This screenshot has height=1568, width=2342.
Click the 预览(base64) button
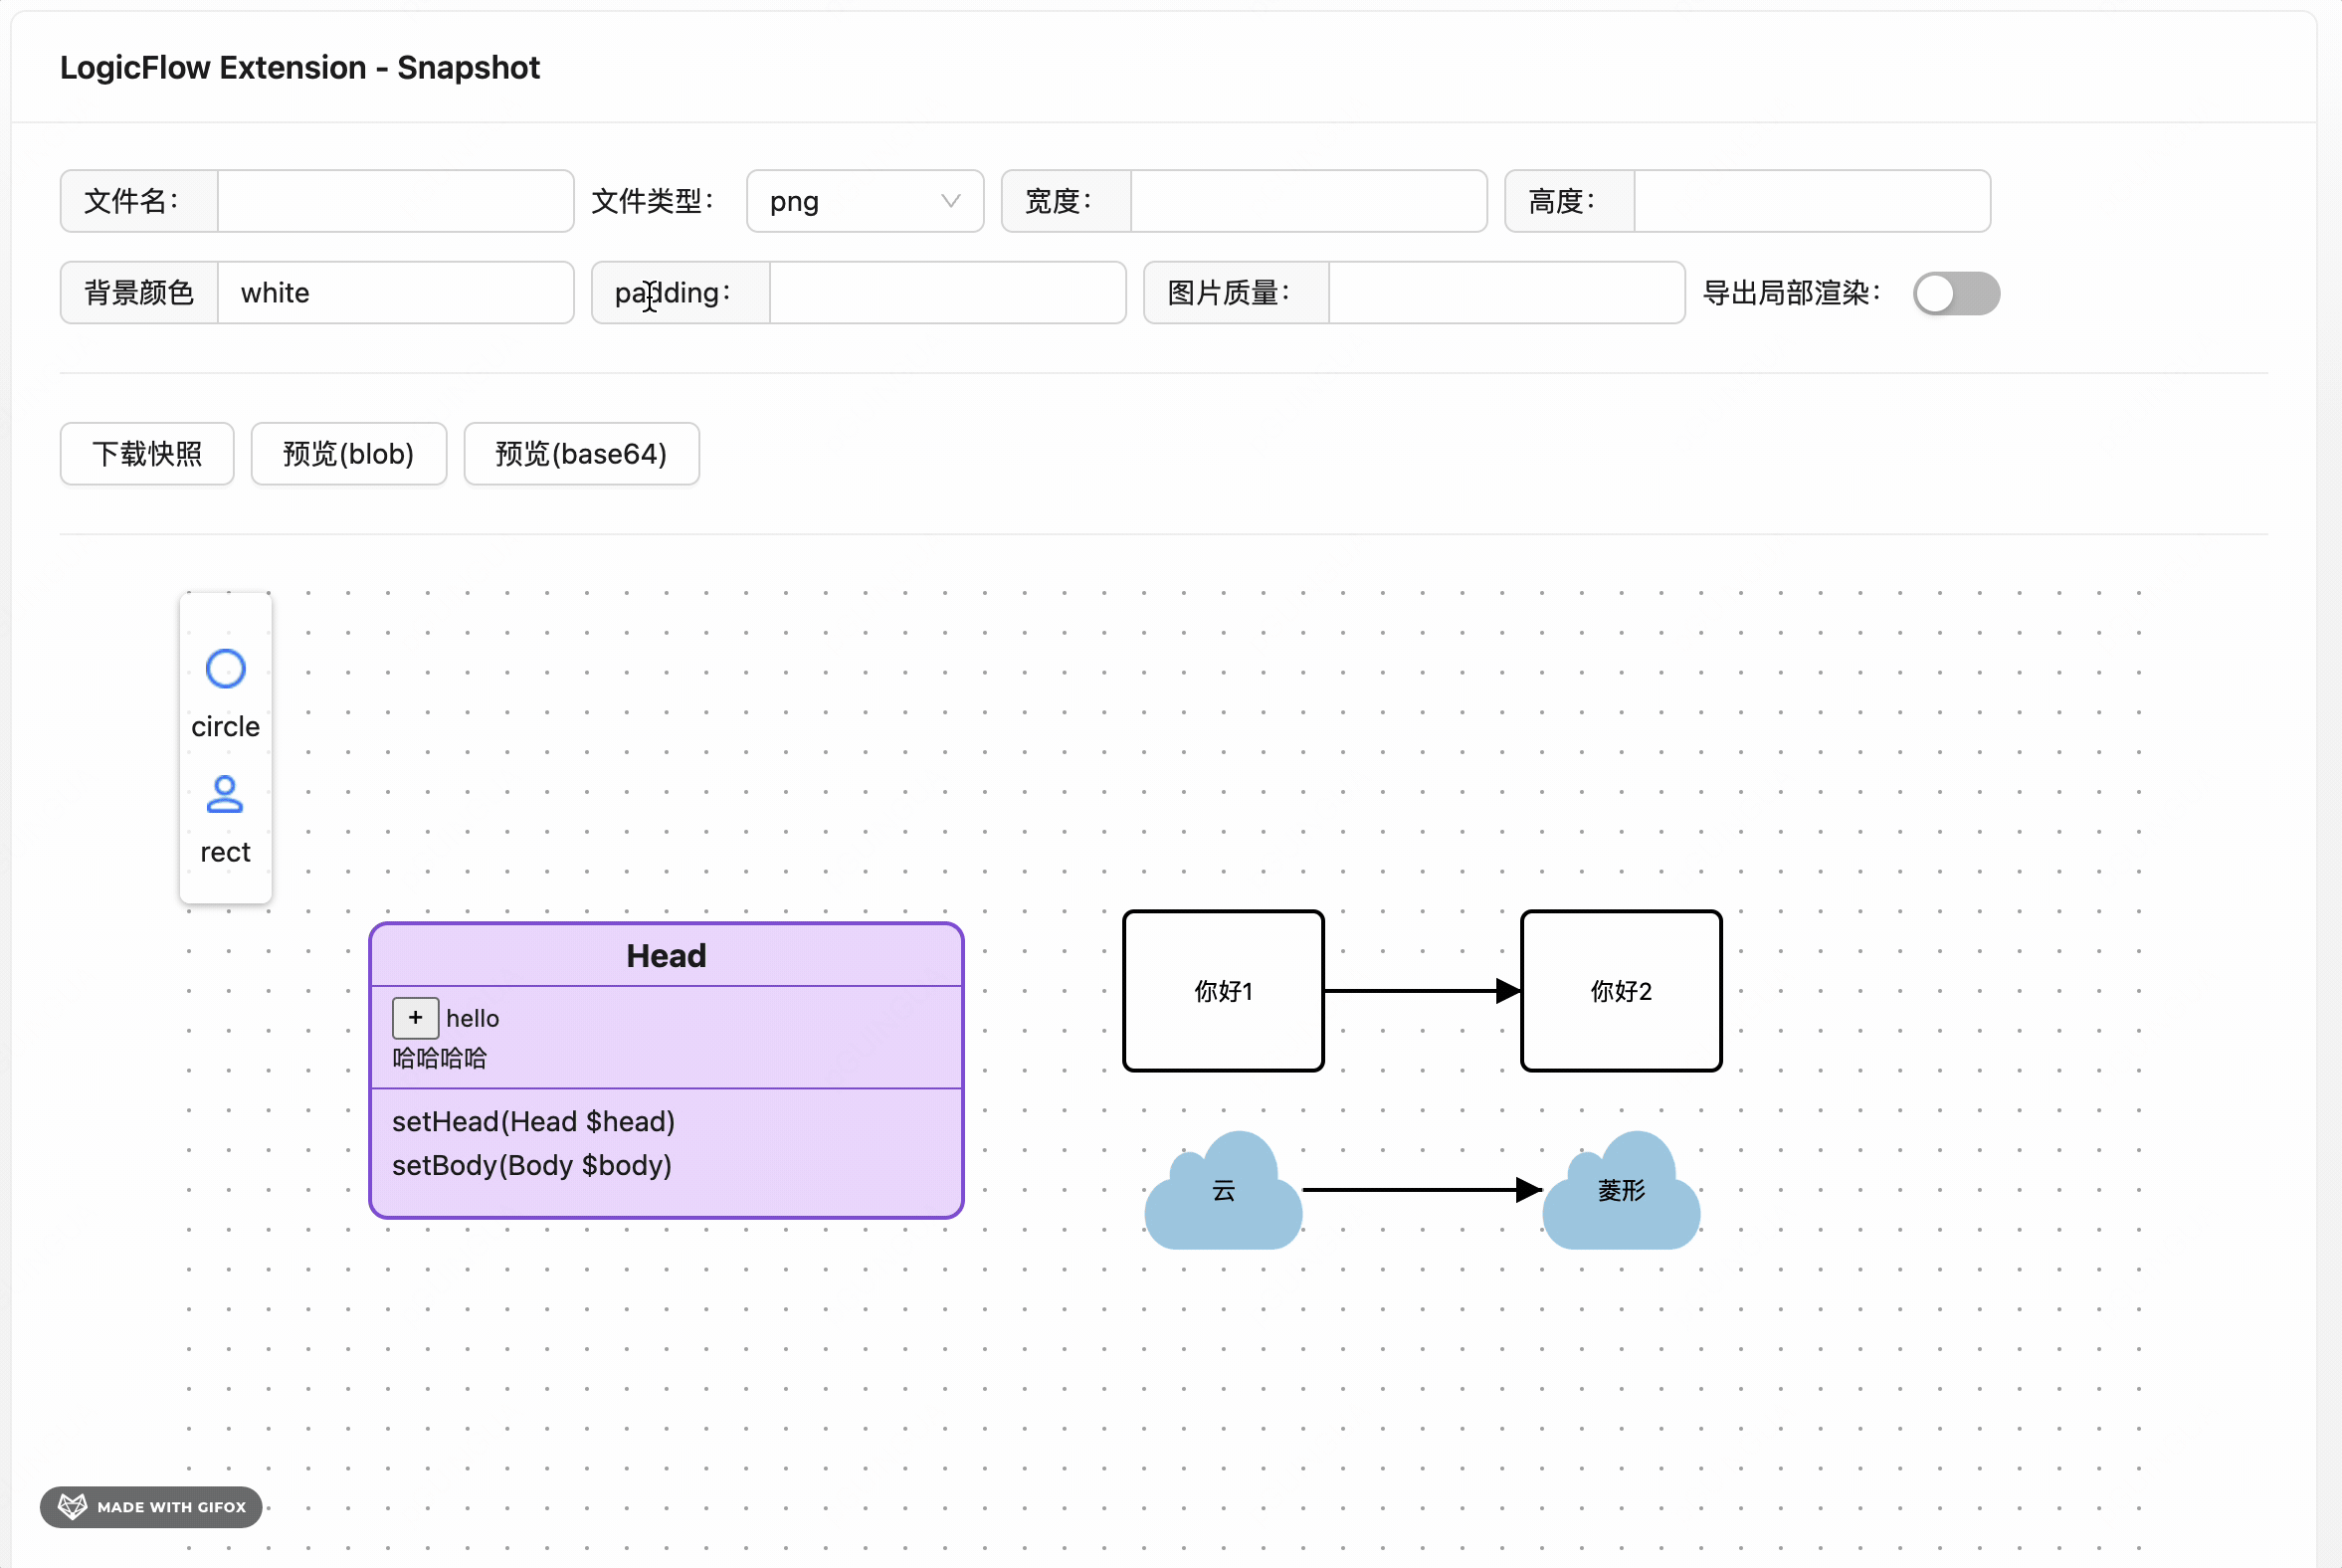tap(581, 454)
